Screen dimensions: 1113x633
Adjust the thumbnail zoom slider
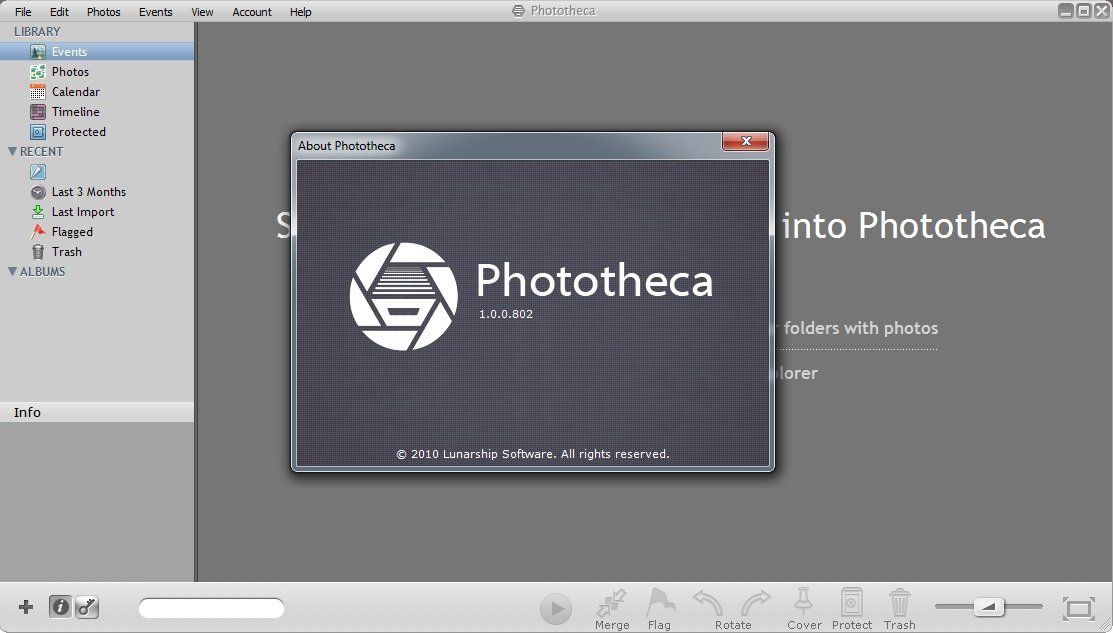click(989, 606)
